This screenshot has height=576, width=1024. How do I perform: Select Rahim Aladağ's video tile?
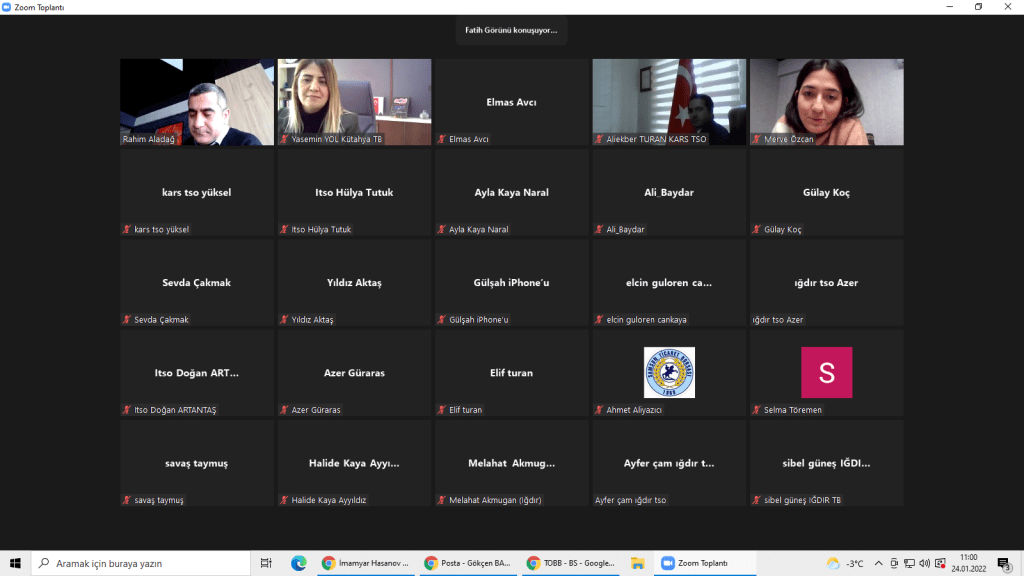click(197, 101)
